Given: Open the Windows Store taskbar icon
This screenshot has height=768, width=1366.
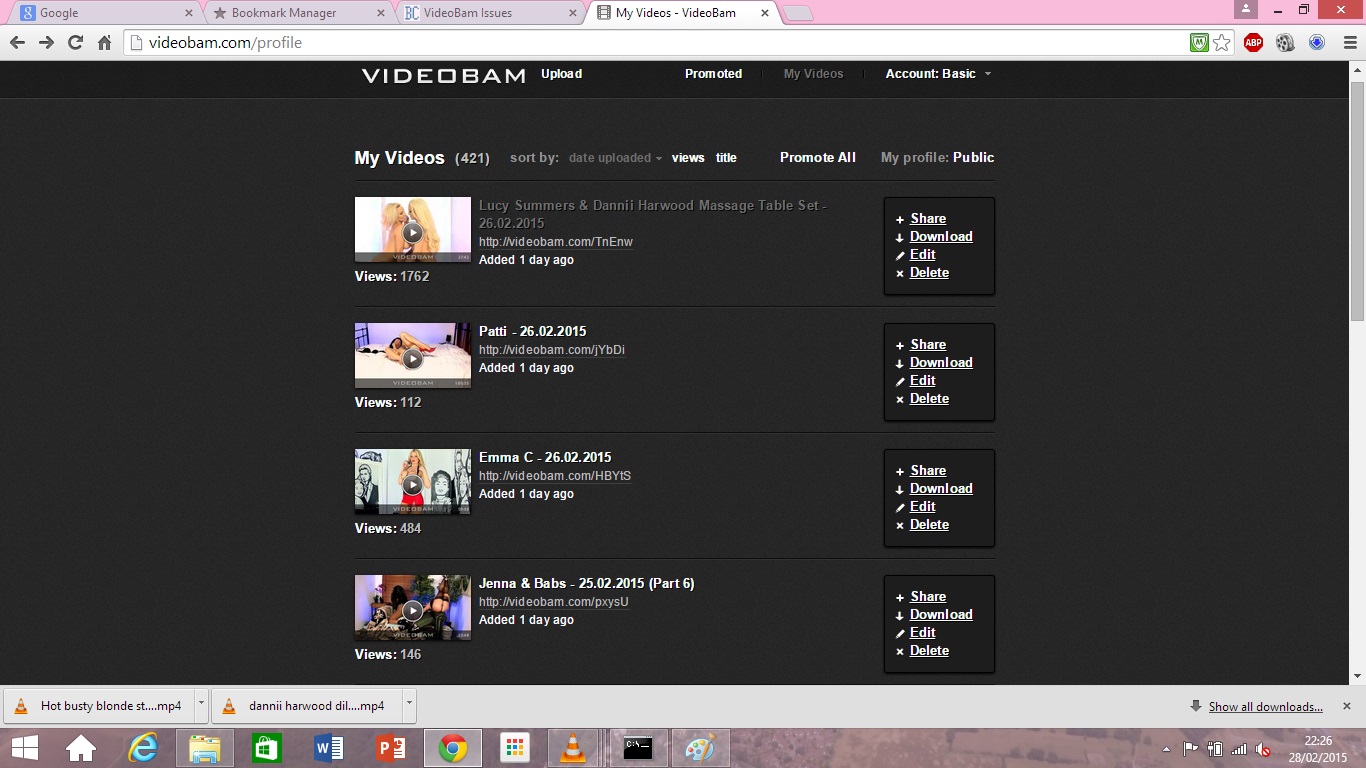Looking at the screenshot, I should click(267, 748).
